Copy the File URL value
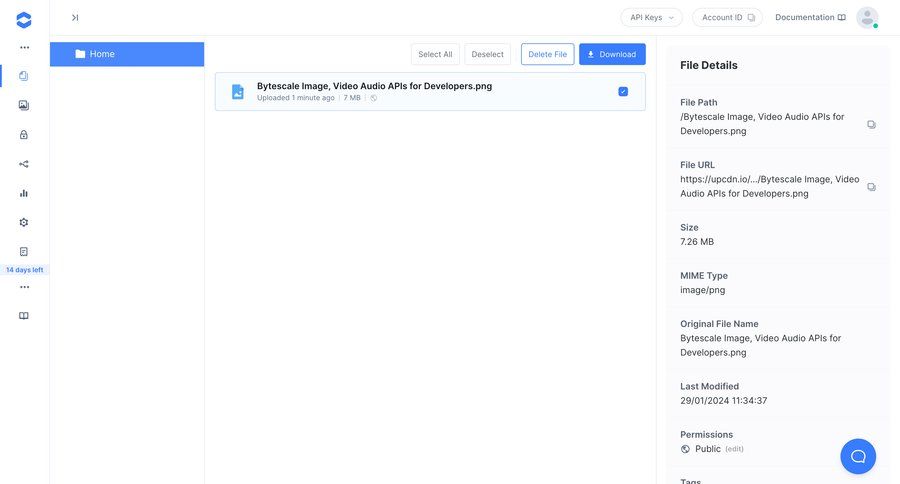900x484 pixels. (871, 187)
